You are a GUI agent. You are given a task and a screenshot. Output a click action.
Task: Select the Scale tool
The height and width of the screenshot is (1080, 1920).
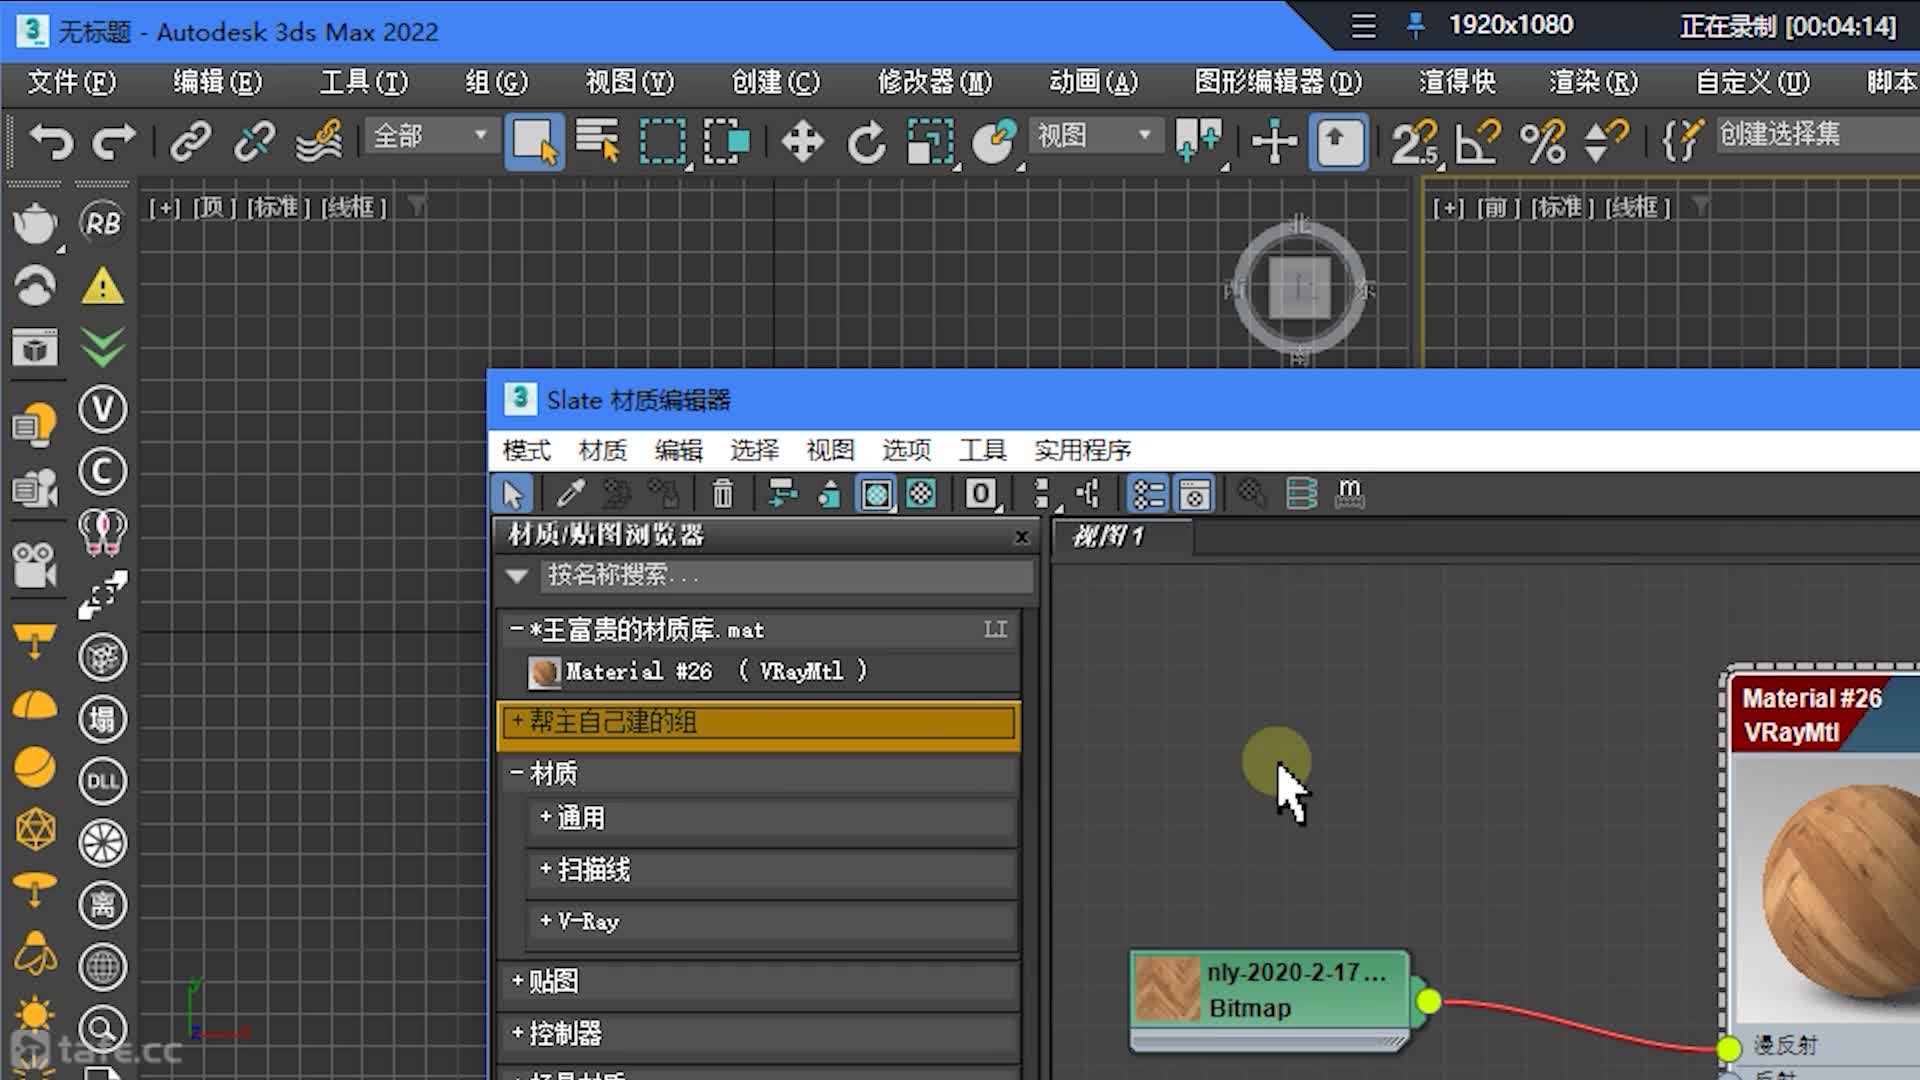click(x=930, y=141)
